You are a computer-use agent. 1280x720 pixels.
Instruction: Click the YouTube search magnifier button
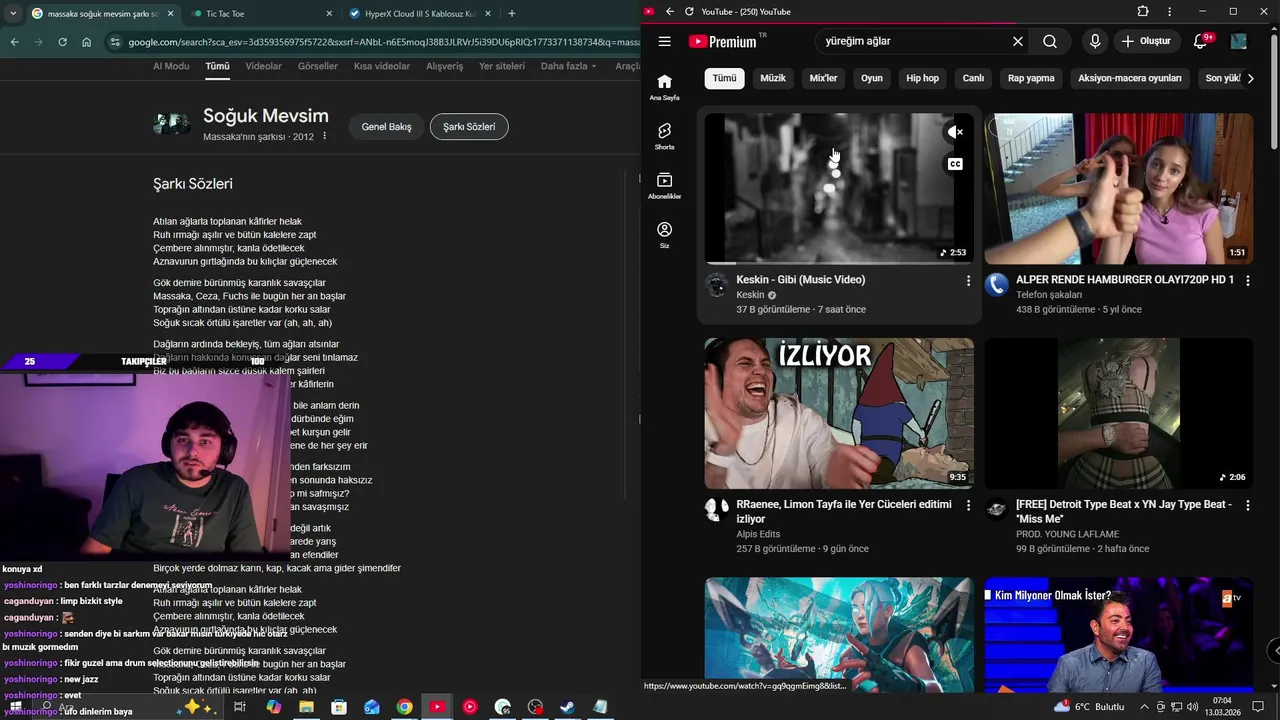(x=1050, y=41)
